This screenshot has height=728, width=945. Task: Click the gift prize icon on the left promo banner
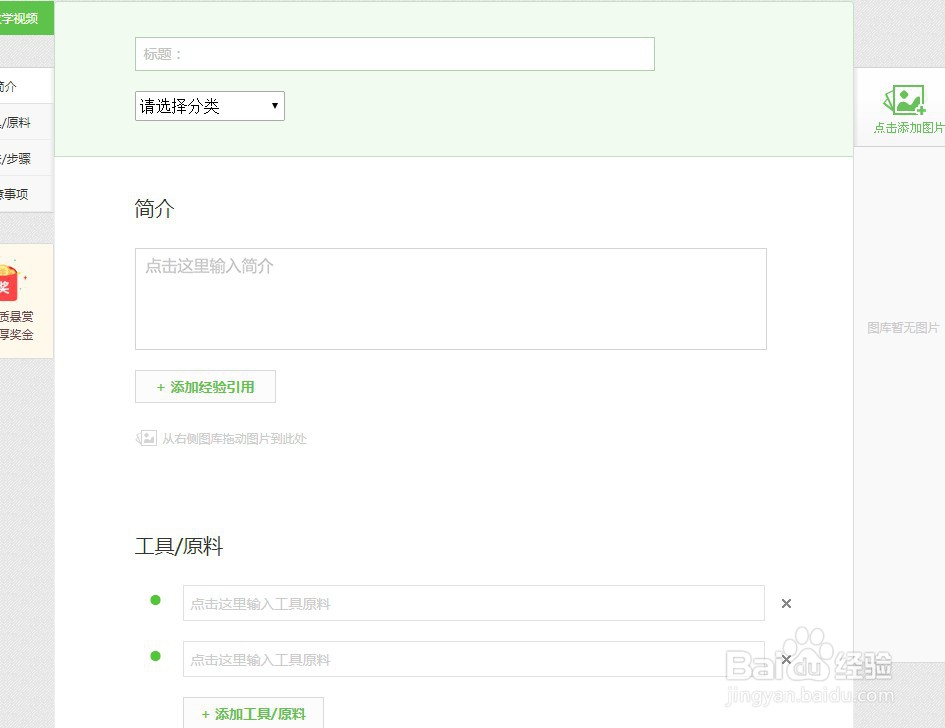10,283
